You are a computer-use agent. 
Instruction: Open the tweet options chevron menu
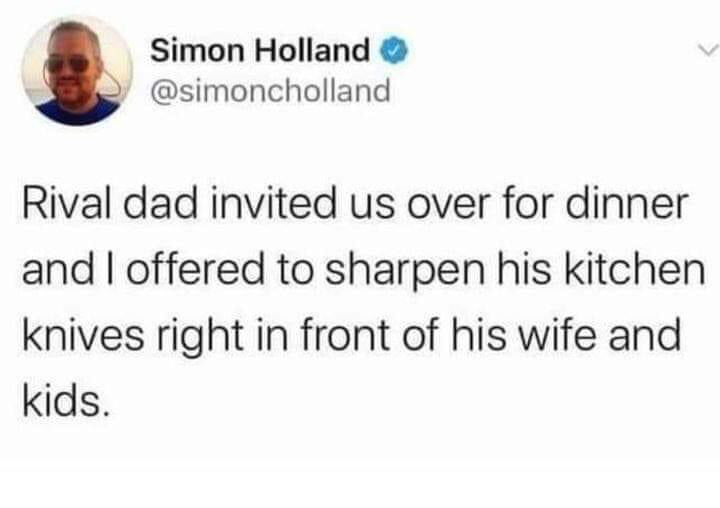coord(706,49)
